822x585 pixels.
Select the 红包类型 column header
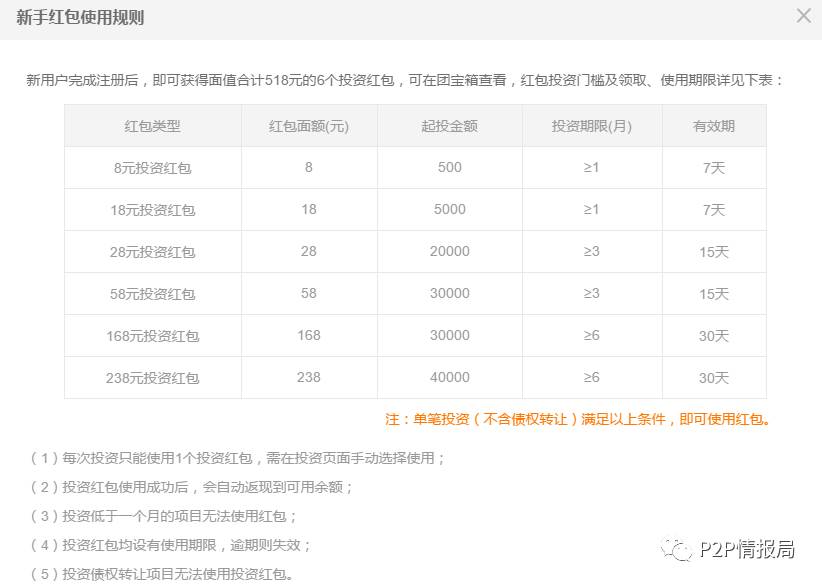pyautogui.click(x=153, y=126)
